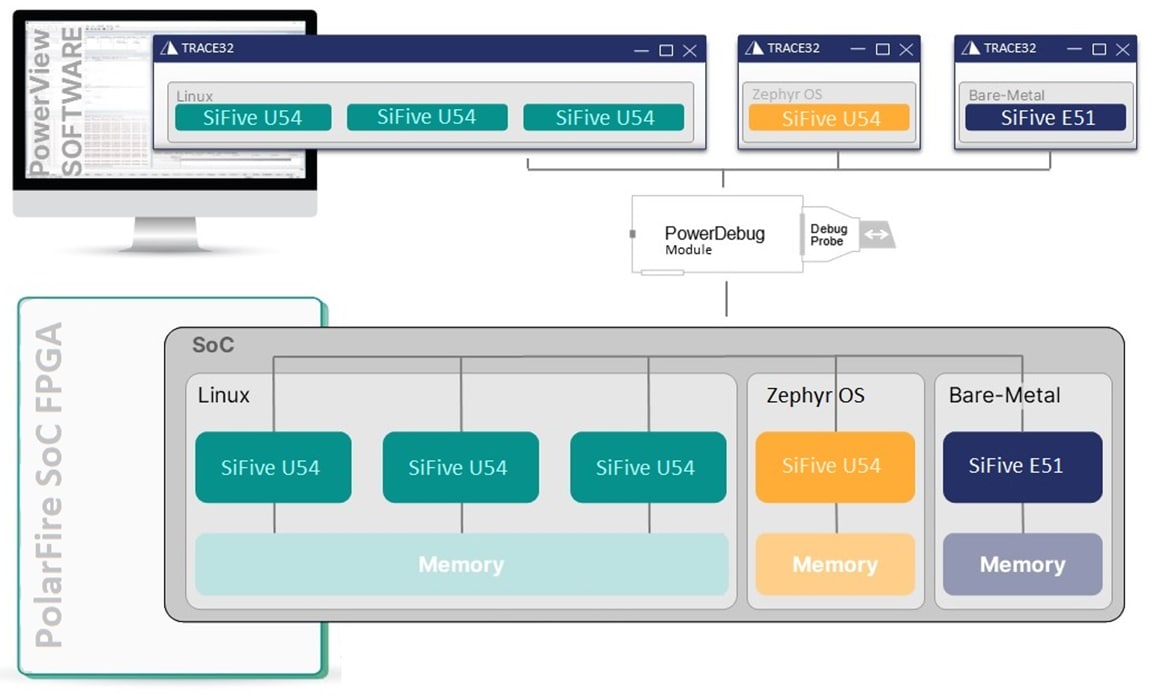Click the Zephyr OS Memory block in SoC

coord(835,564)
